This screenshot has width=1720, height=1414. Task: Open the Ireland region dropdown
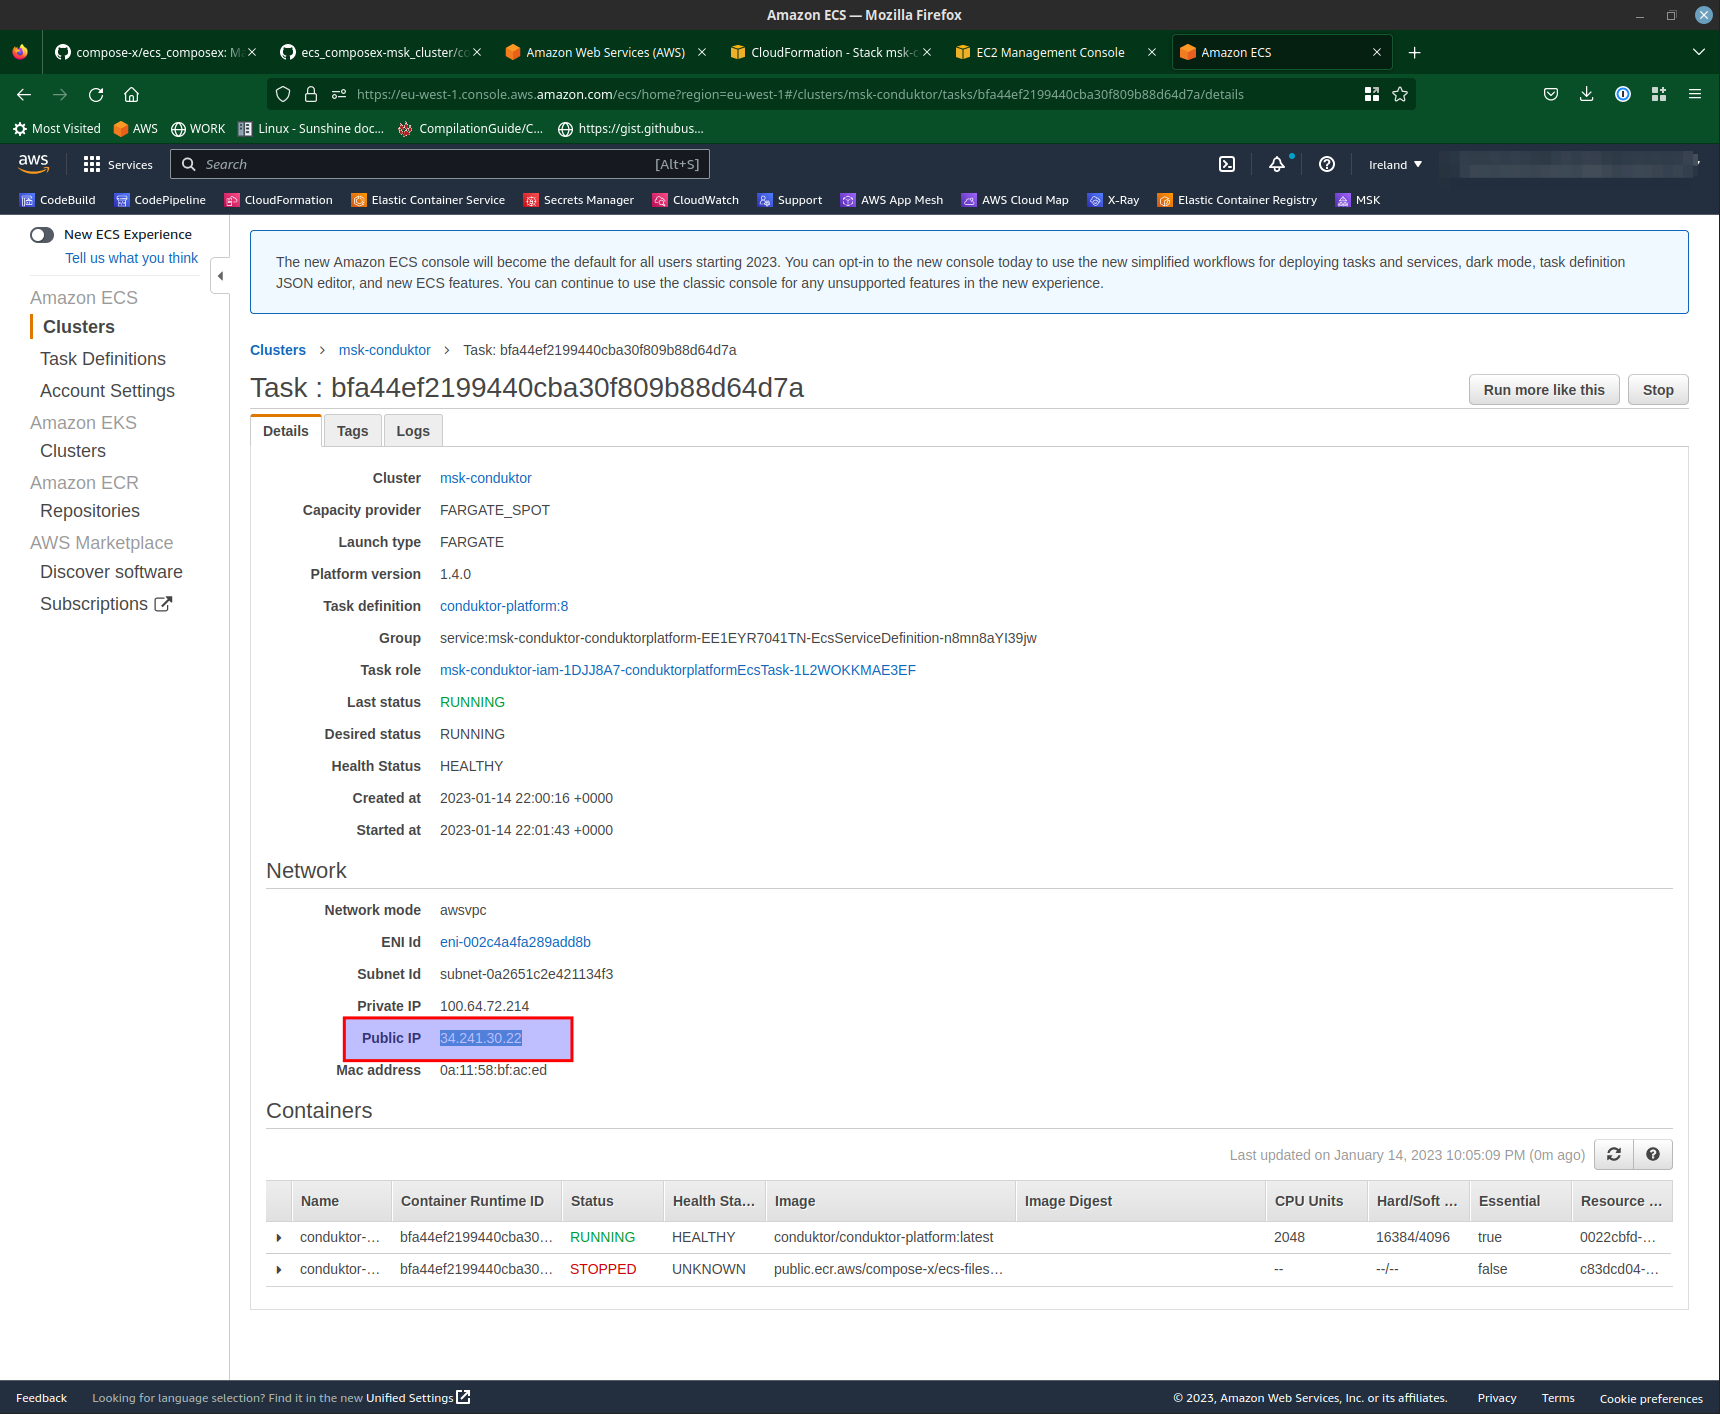click(x=1395, y=165)
